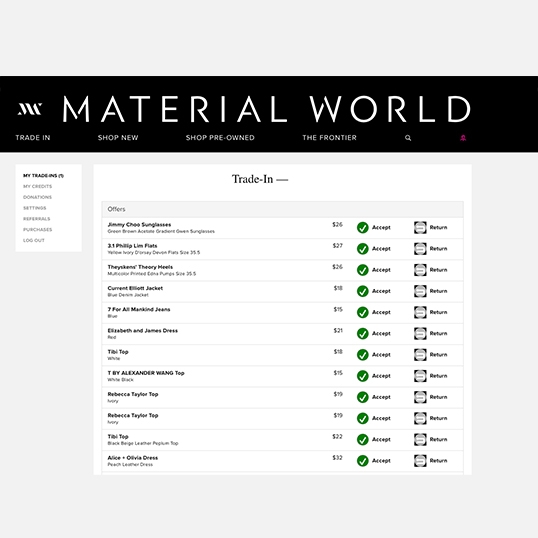The image size is (538, 538).
Task: Open the Shop New nav item
Action: pos(118,138)
